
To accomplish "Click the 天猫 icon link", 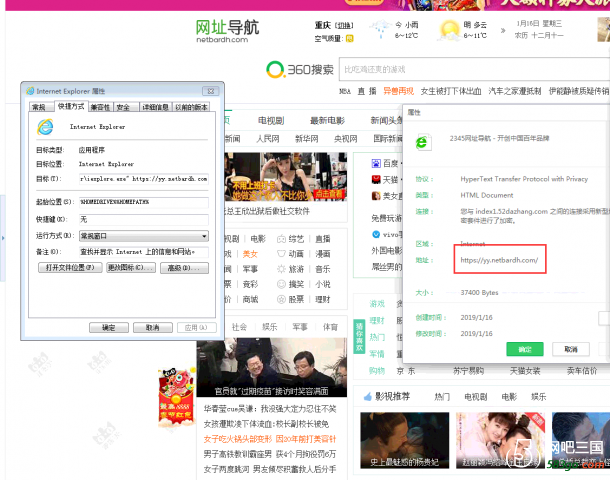I will pyautogui.click(x=376, y=179).
